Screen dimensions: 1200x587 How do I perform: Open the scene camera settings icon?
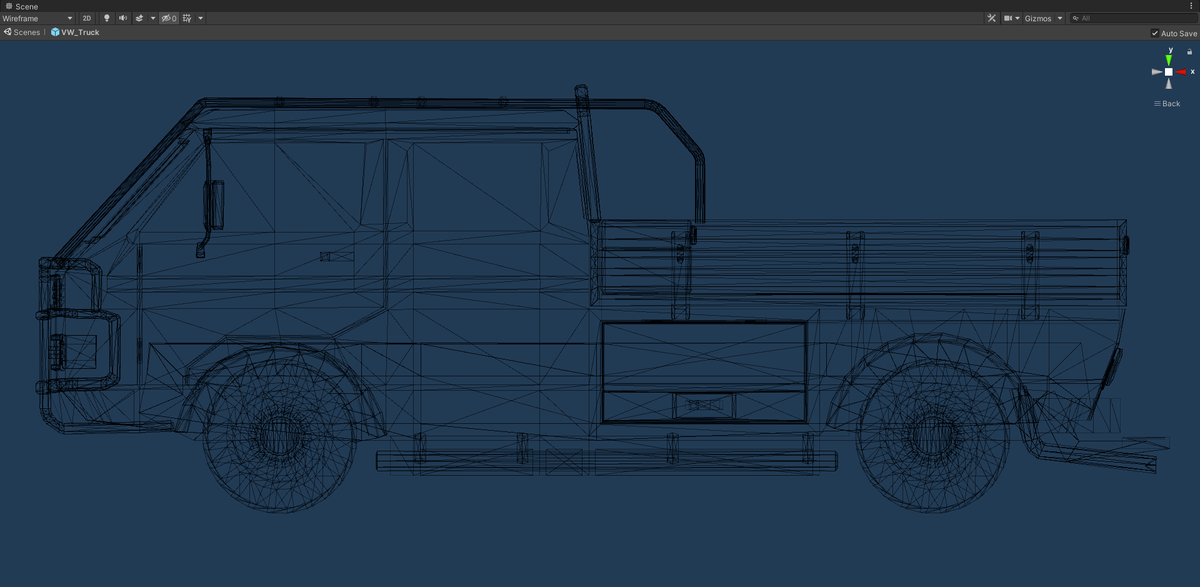point(1008,18)
